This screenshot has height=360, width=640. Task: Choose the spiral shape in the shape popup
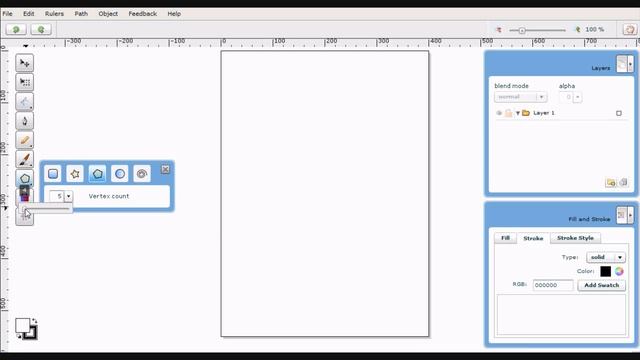[x=142, y=174]
